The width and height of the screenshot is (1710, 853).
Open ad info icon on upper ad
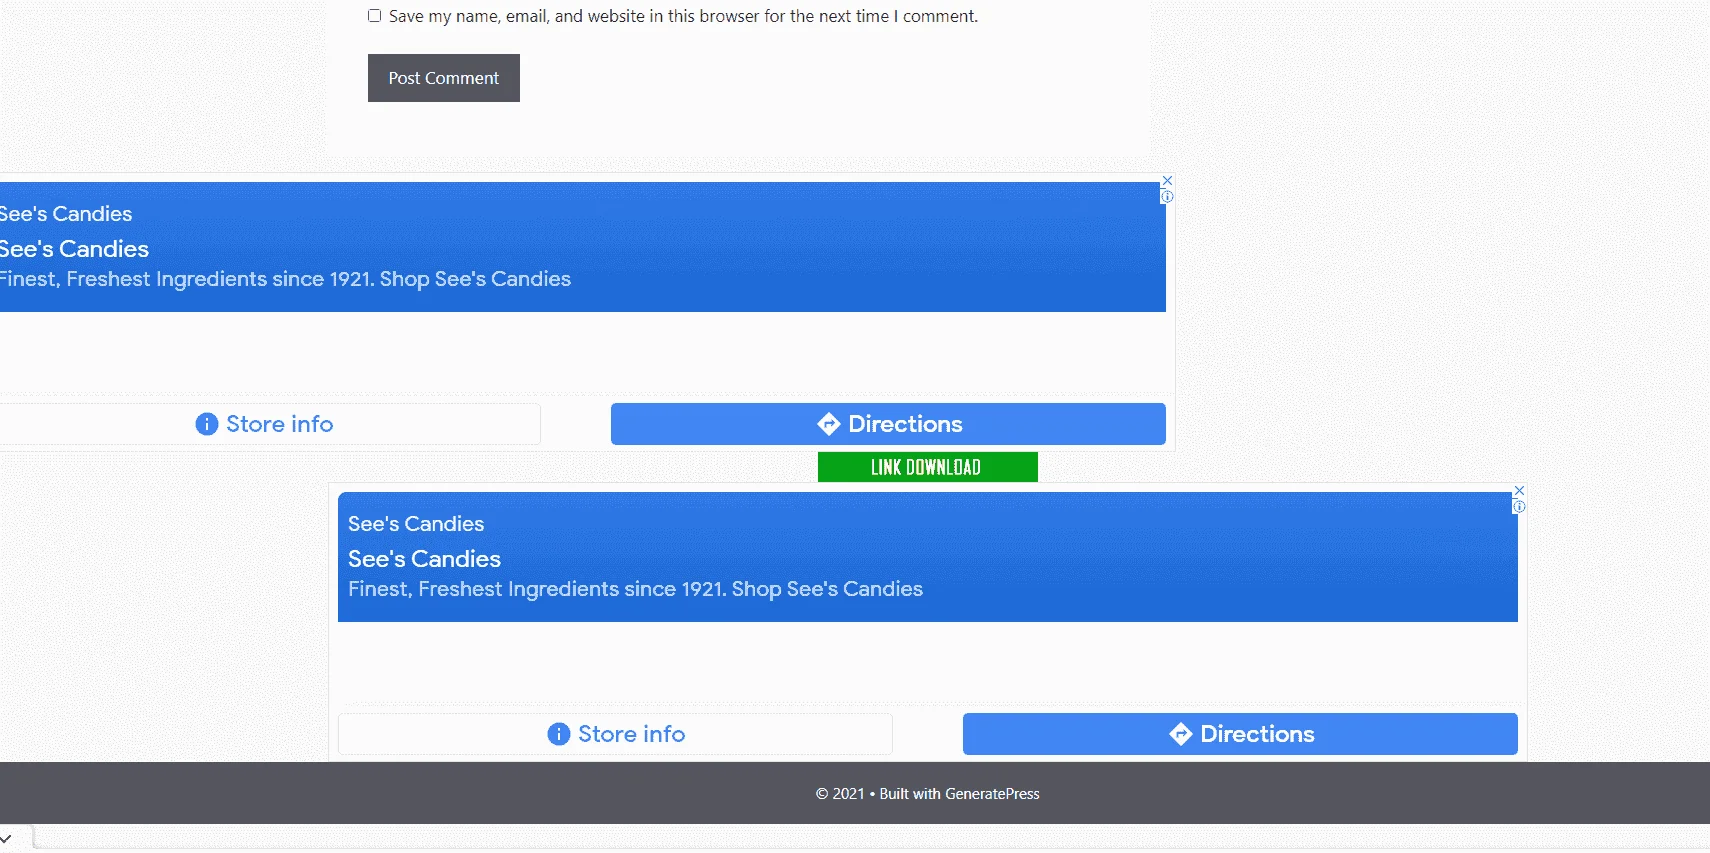coord(1167,197)
